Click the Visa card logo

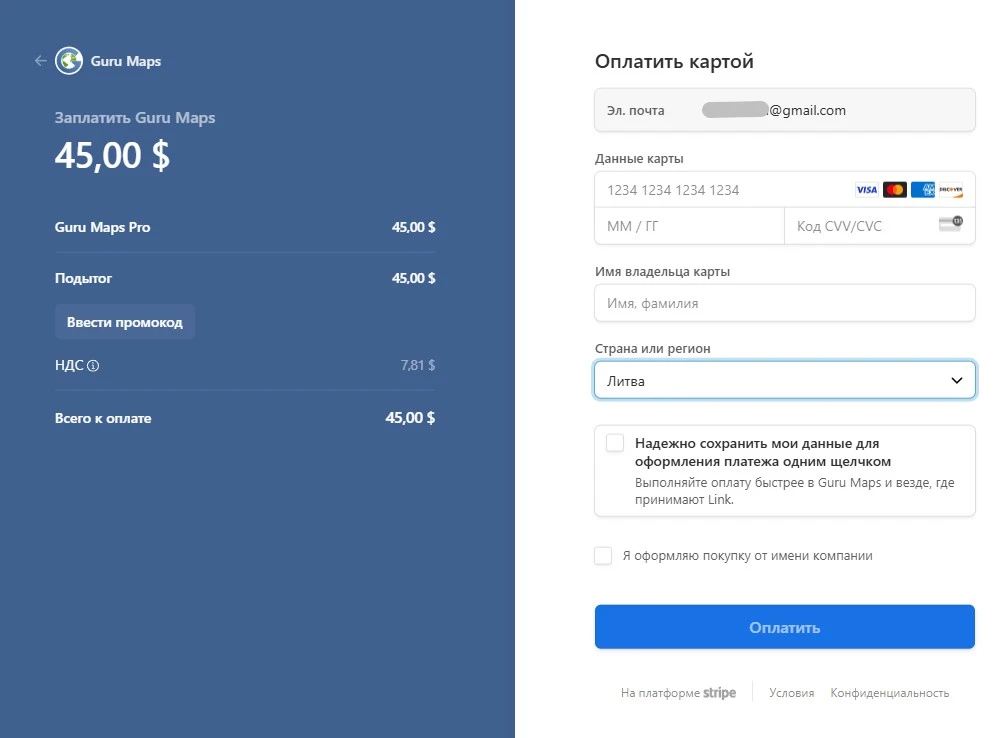(x=866, y=190)
